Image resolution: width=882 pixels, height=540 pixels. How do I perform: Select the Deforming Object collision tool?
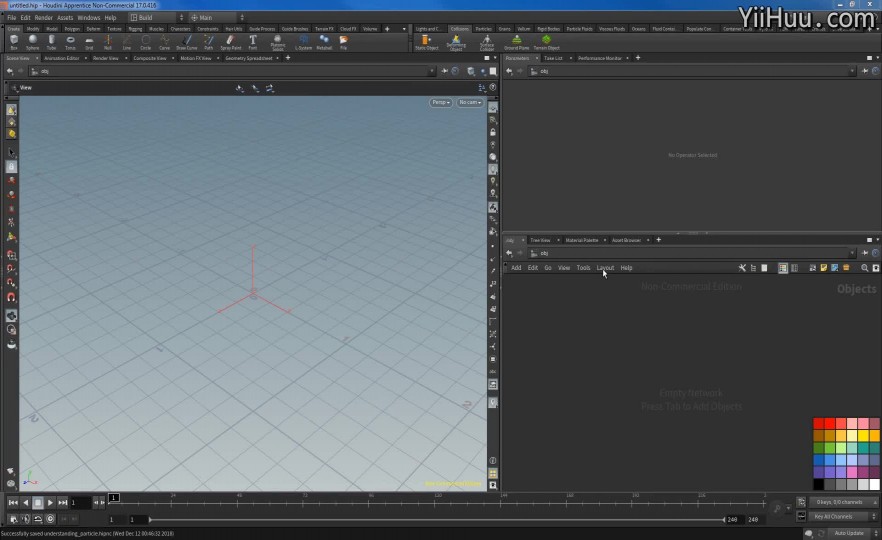pyautogui.click(x=456, y=43)
